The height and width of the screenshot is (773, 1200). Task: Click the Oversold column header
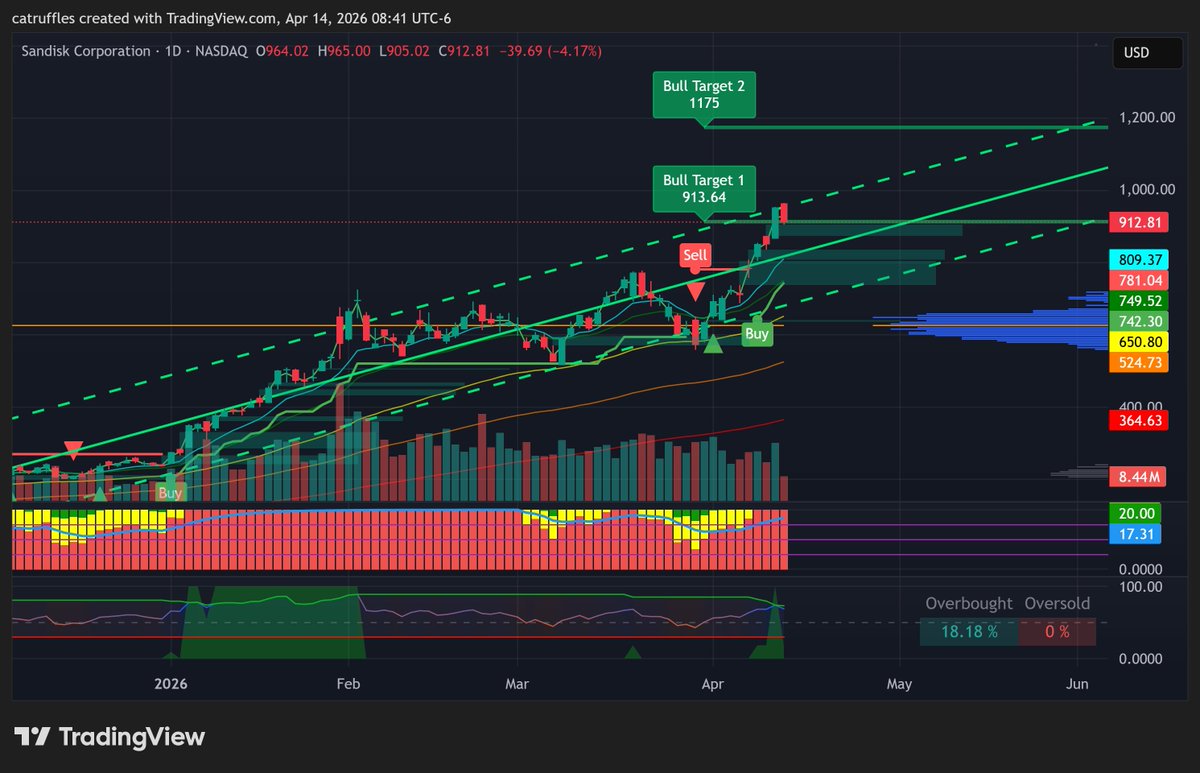coord(1057,604)
